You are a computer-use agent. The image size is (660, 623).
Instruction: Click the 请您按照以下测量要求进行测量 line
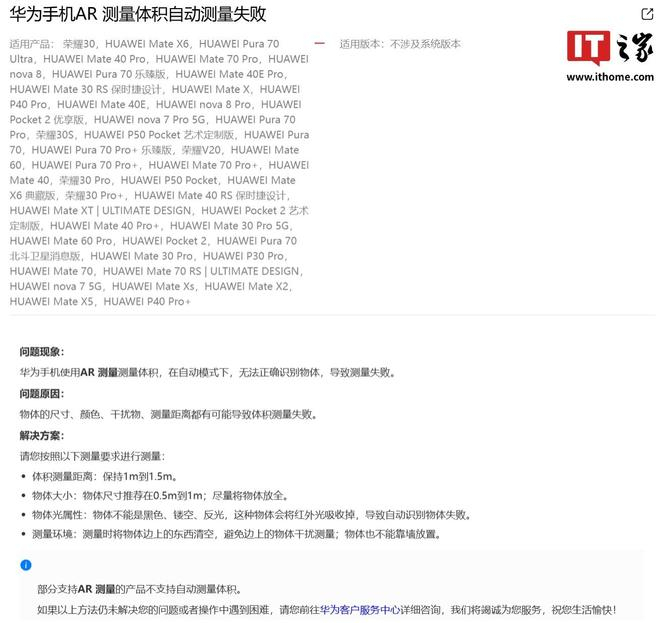(93, 456)
